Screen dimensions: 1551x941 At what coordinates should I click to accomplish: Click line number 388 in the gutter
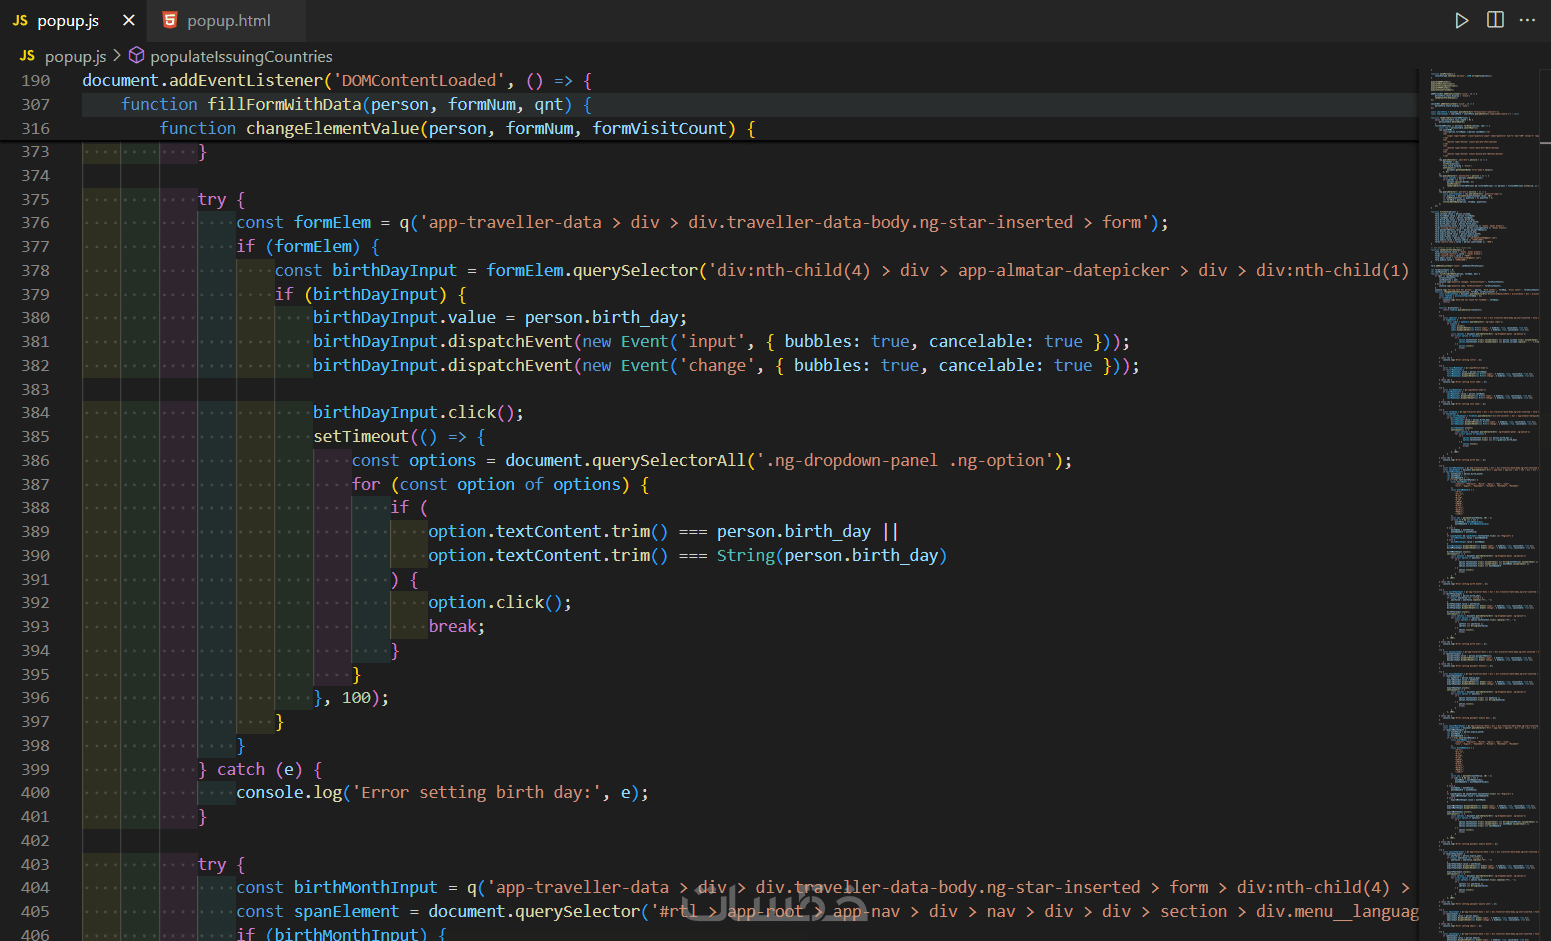[35, 507]
